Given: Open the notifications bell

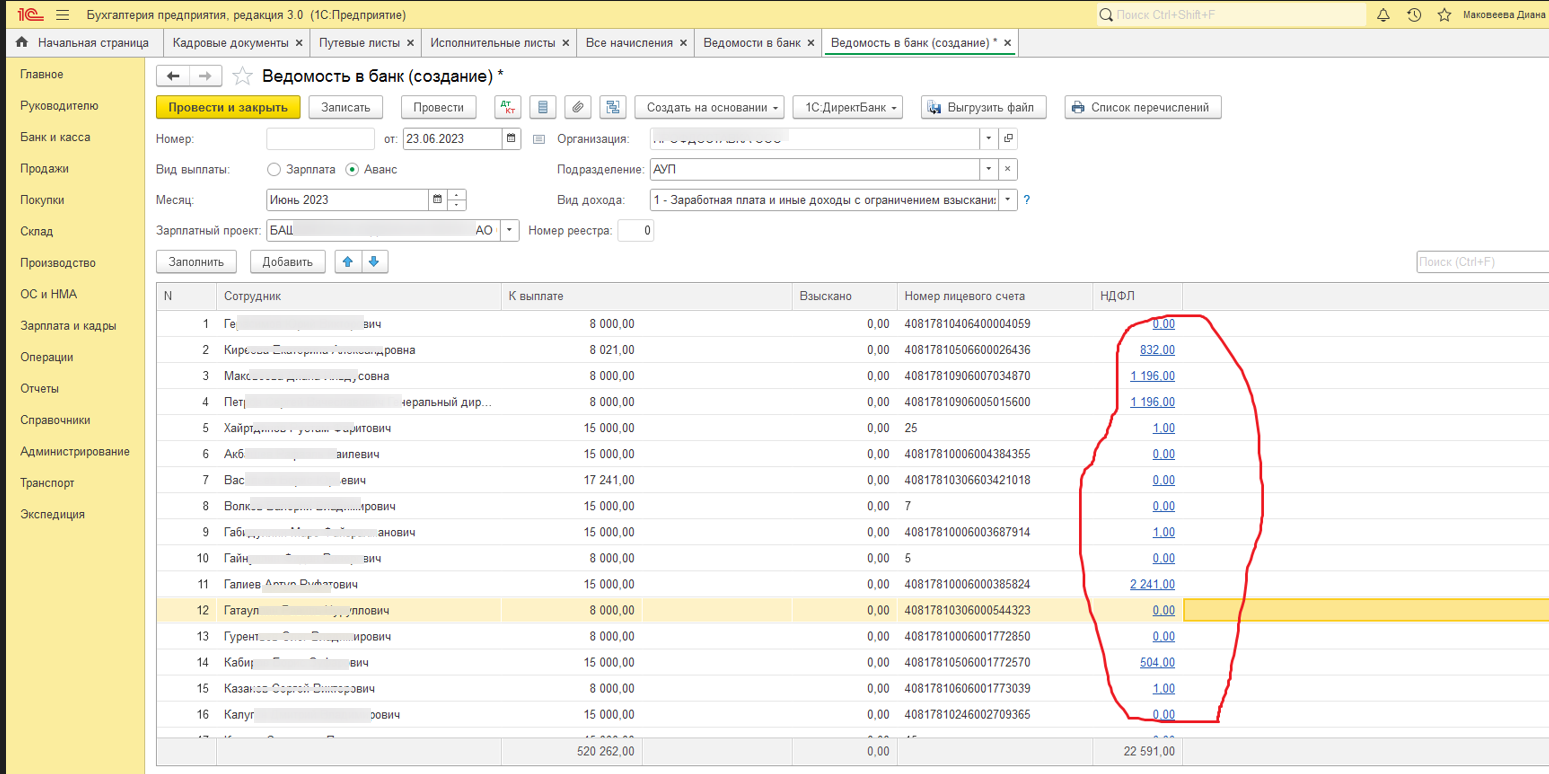Looking at the screenshot, I should pos(1384,15).
